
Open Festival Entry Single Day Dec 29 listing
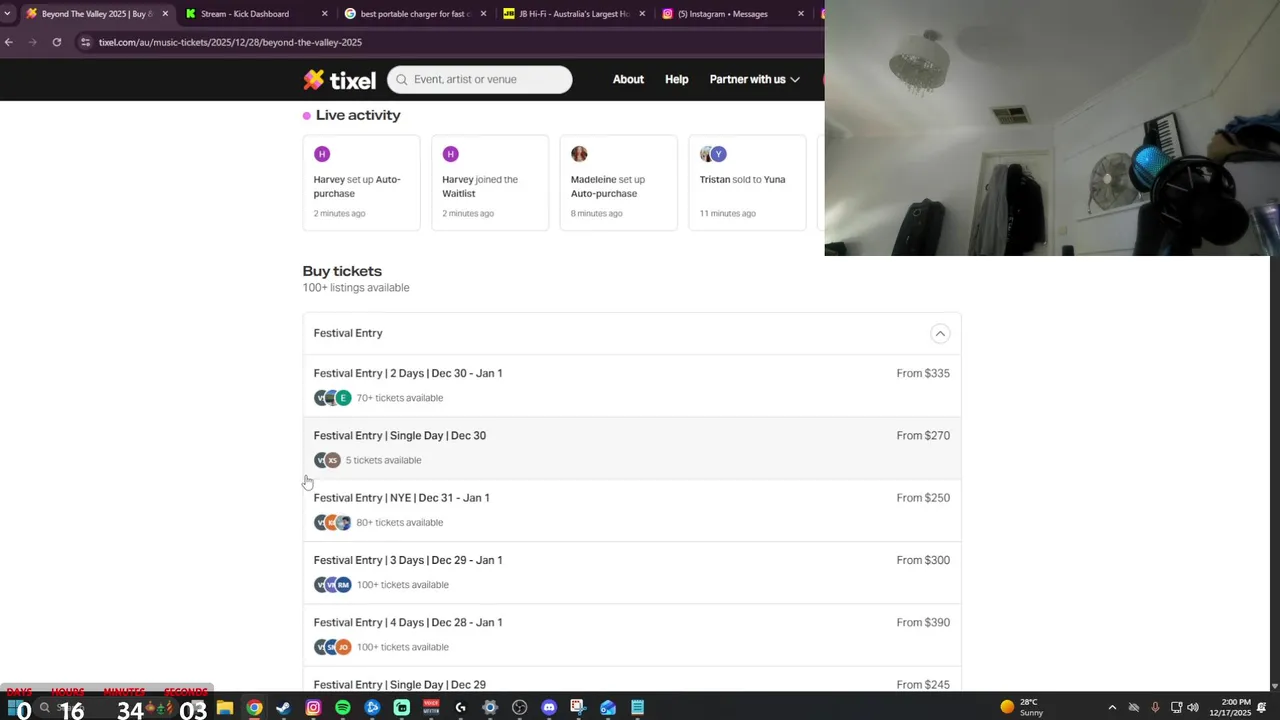[x=632, y=680]
